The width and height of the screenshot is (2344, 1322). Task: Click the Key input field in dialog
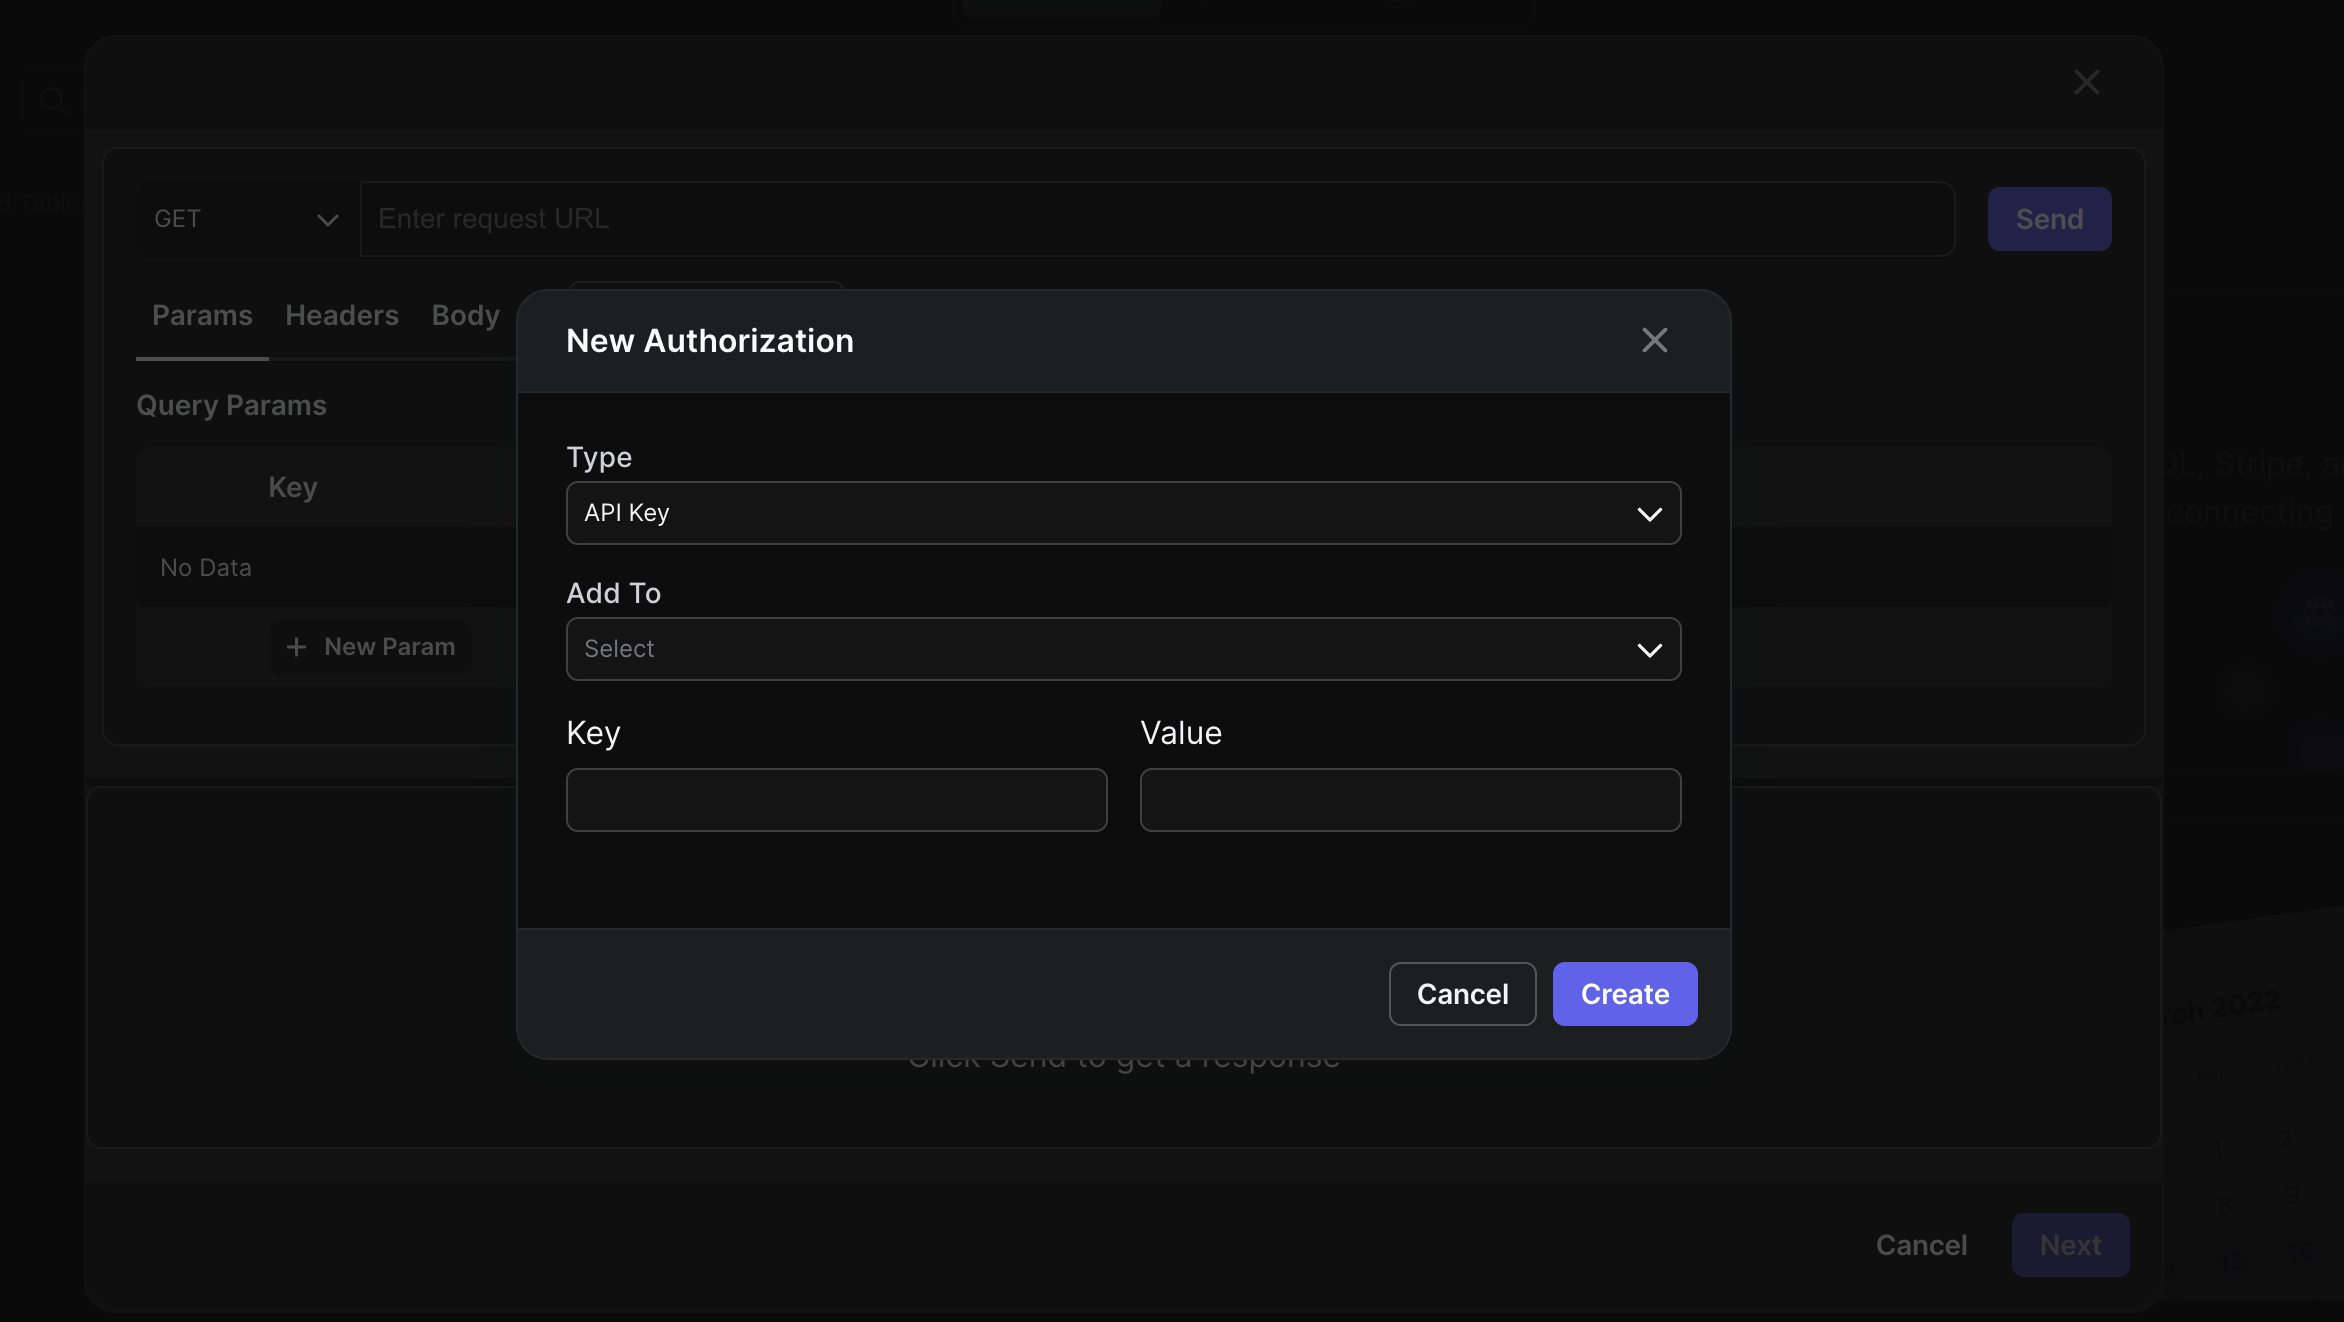click(x=836, y=800)
